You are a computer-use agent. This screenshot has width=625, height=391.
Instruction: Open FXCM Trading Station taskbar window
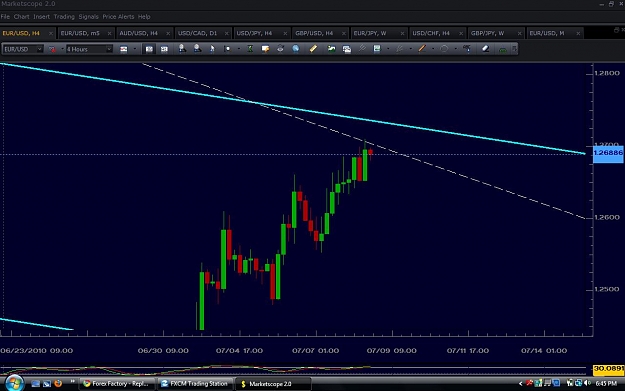[x=195, y=383]
